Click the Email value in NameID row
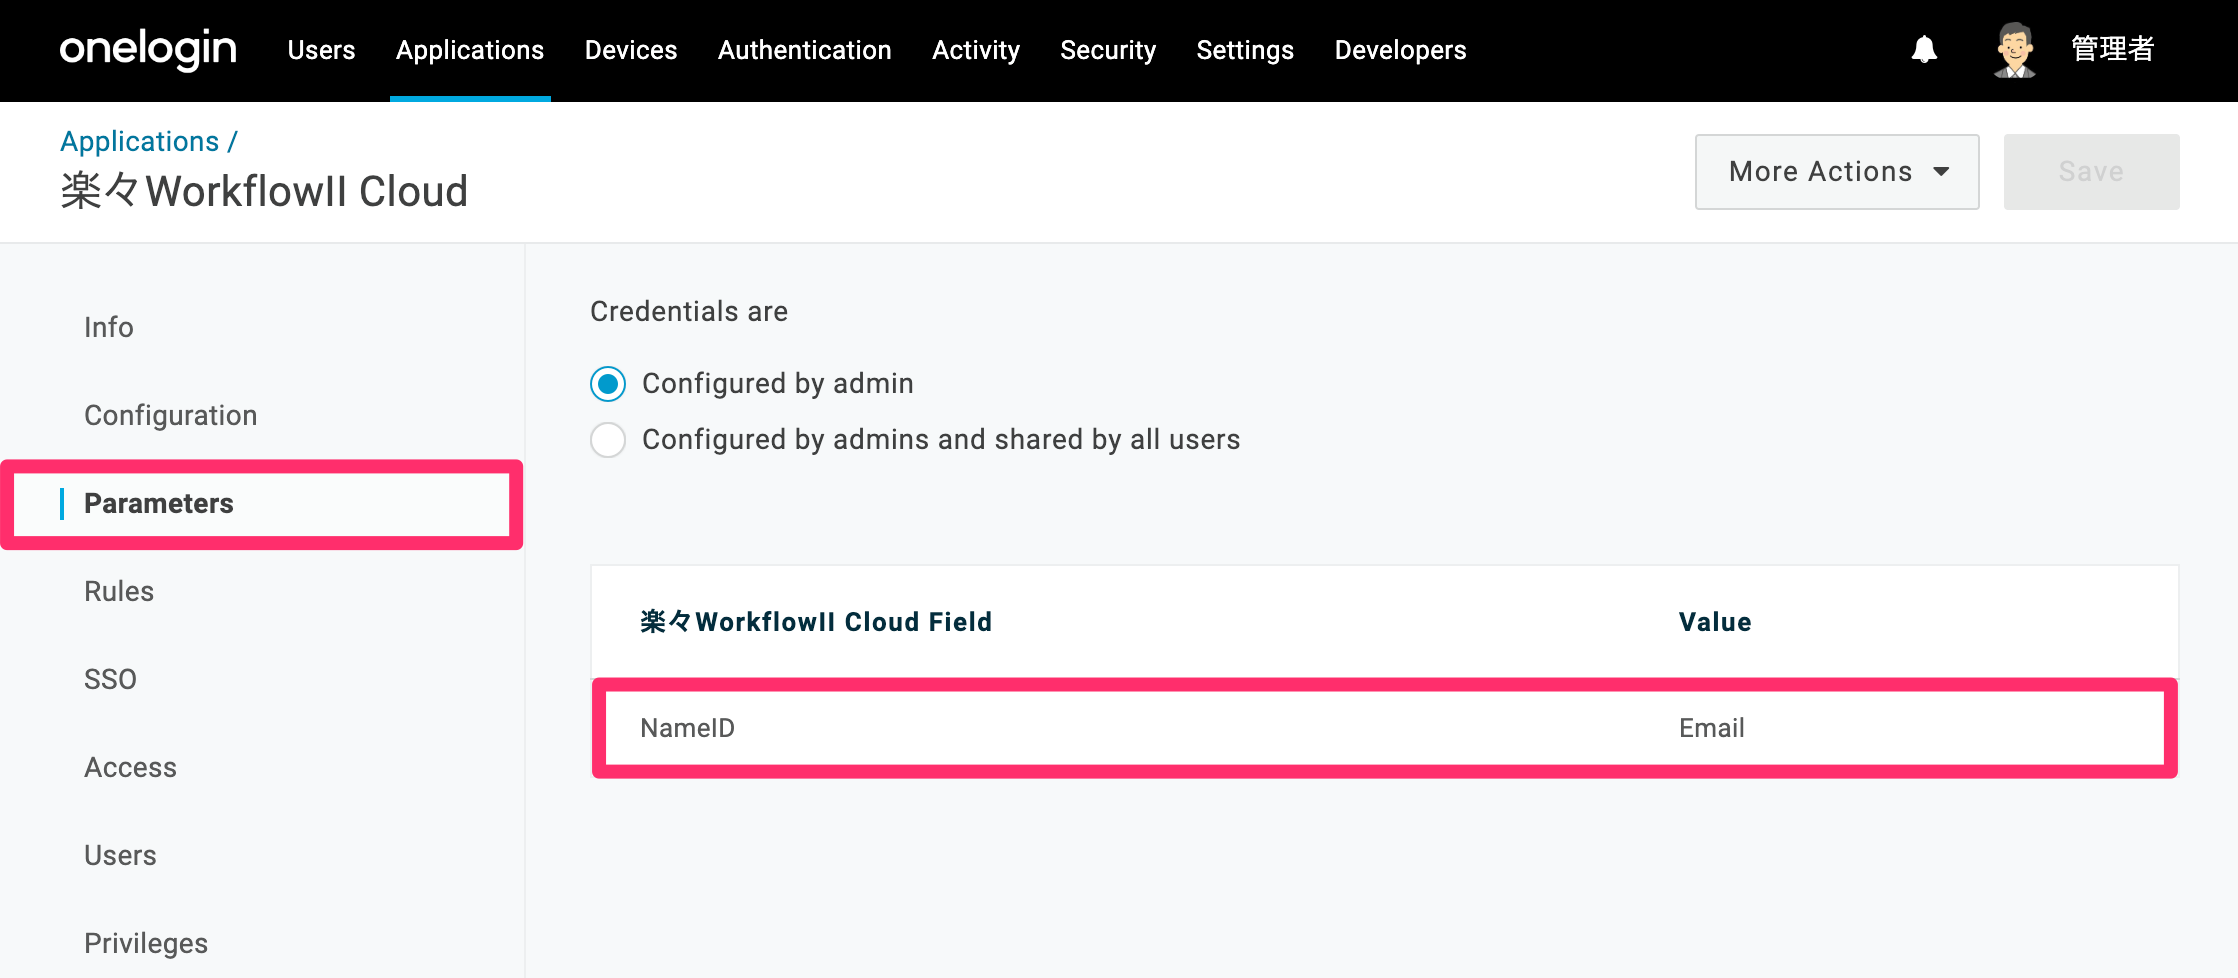This screenshot has height=978, width=2238. pyautogui.click(x=1711, y=728)
